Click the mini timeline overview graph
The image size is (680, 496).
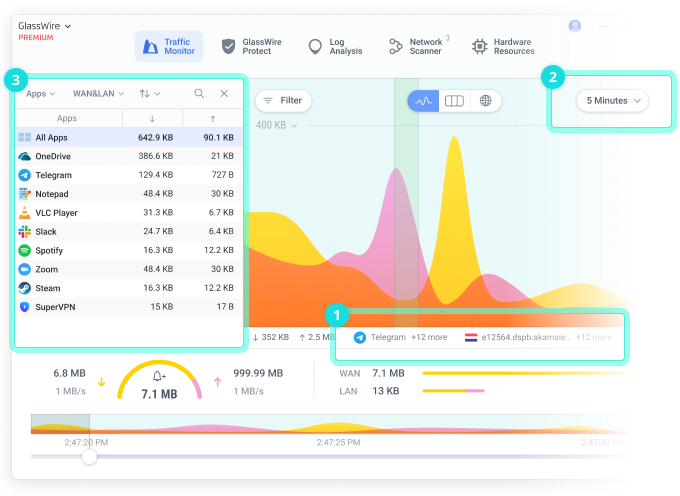point(332,424)
